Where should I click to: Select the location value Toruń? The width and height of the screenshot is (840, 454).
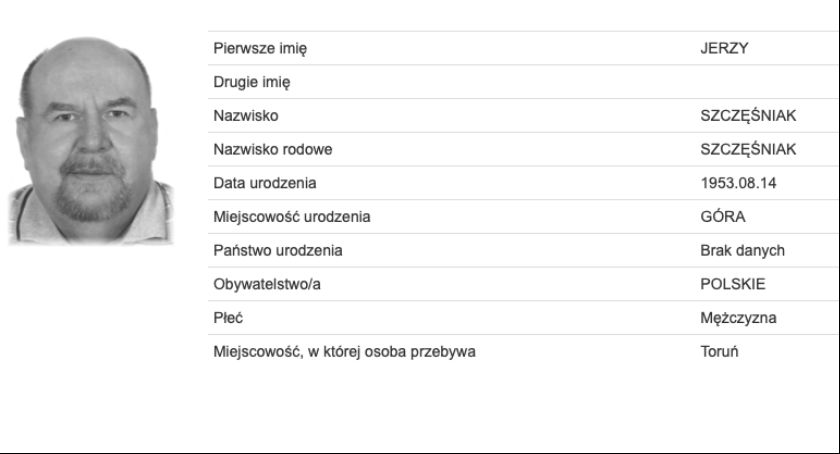pos(719,352)
